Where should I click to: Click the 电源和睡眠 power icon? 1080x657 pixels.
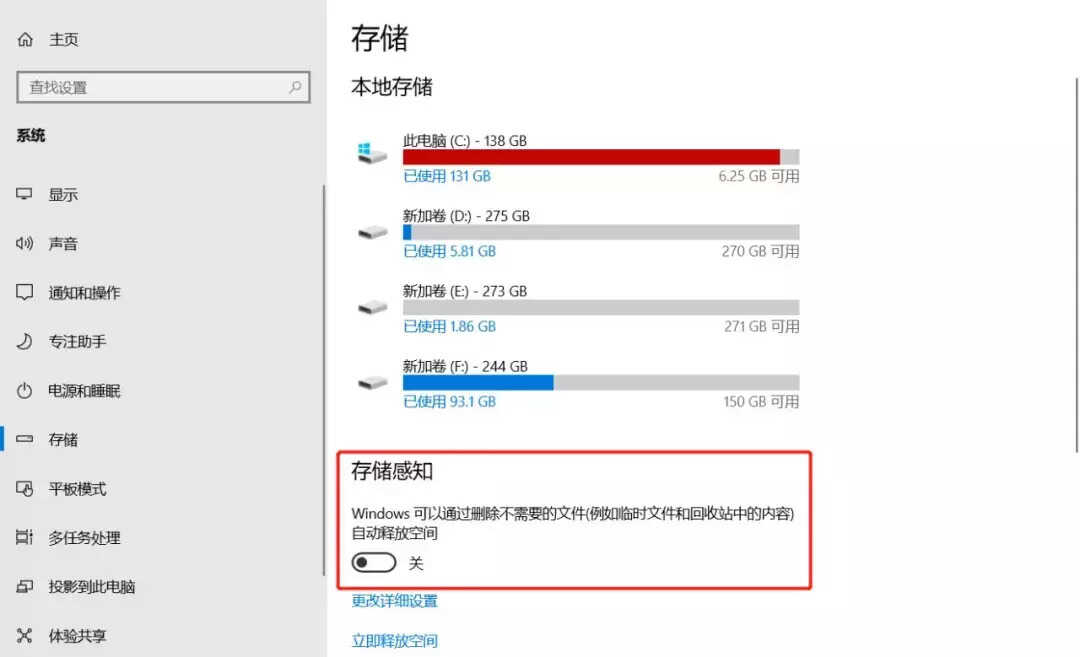point(24,390)
